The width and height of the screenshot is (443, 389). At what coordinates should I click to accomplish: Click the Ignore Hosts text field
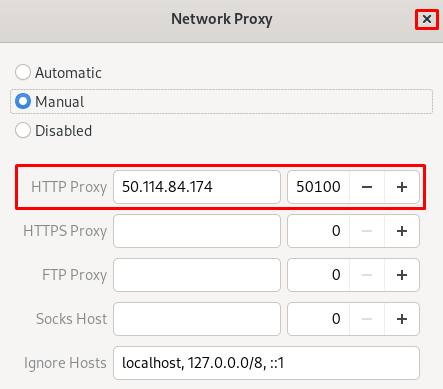[266, 363]
